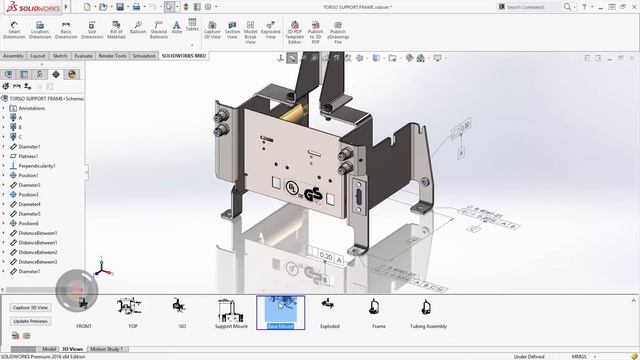Switch to the PropertyManager tab icon
The width and height of the screenshot is (640, 360).
[x=24, y=74]
